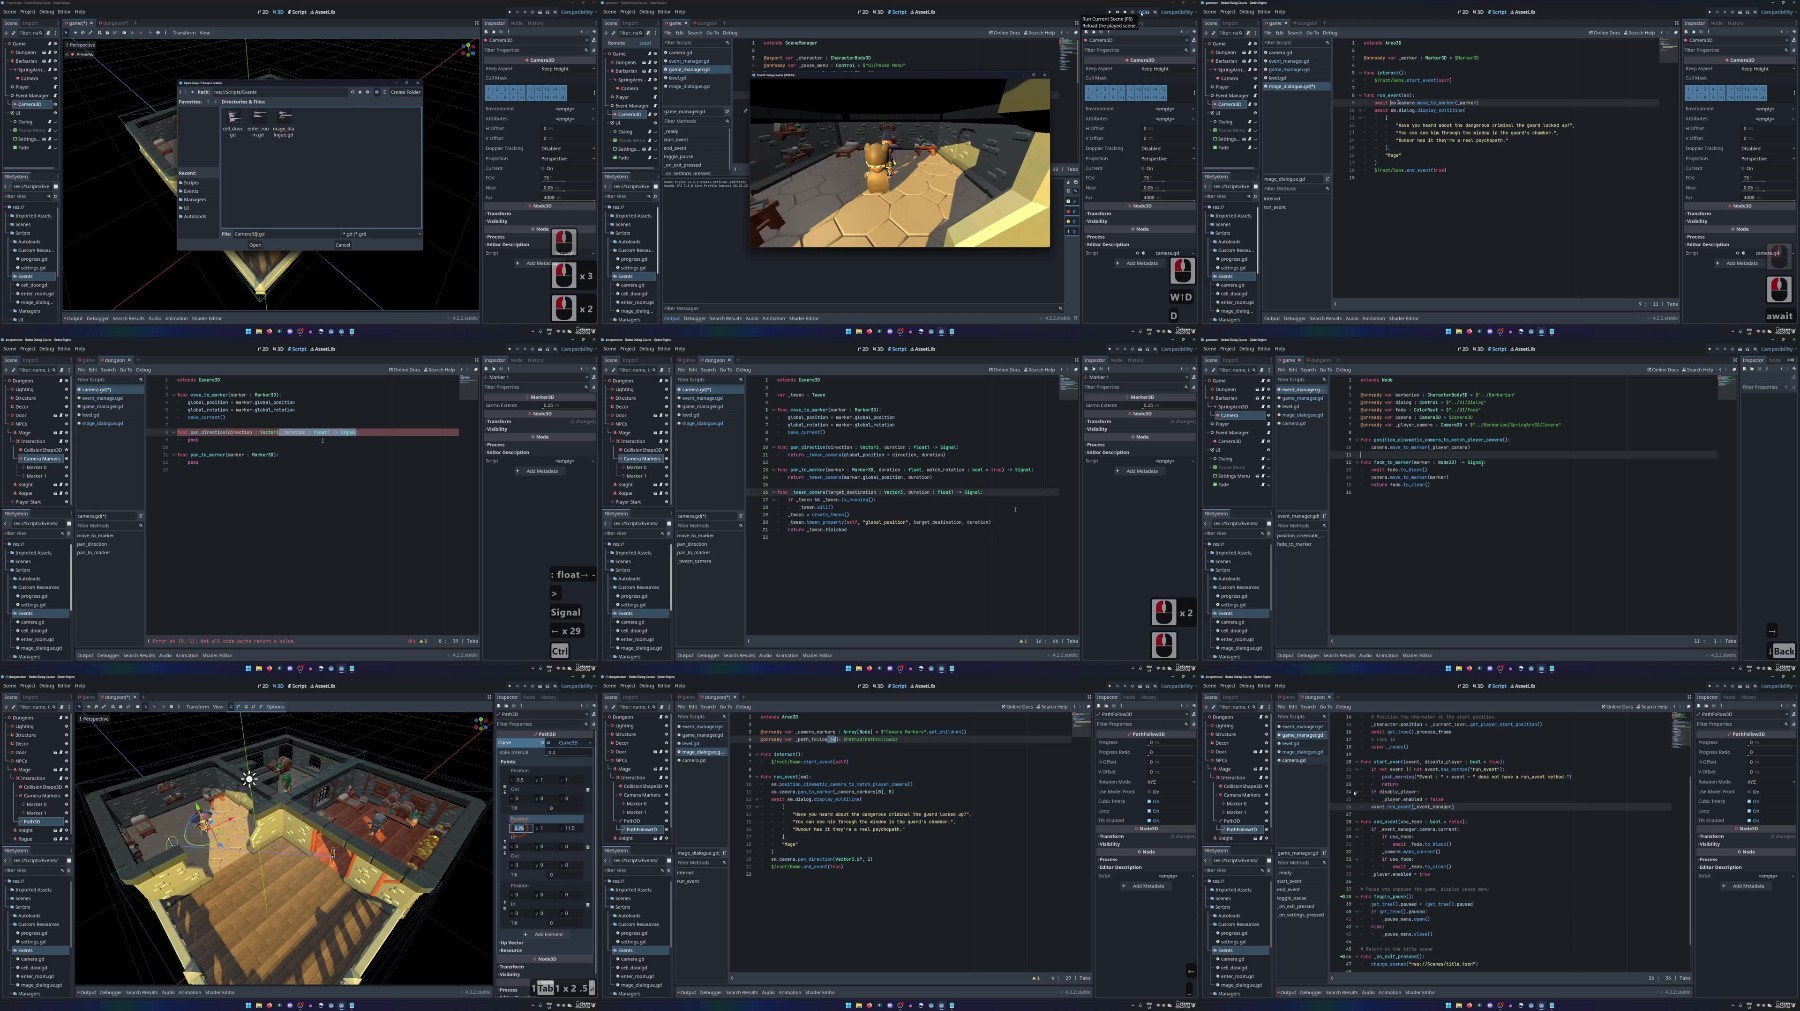
Task: Click Add Element in Path3D inspector
Action: click(546, 934)
